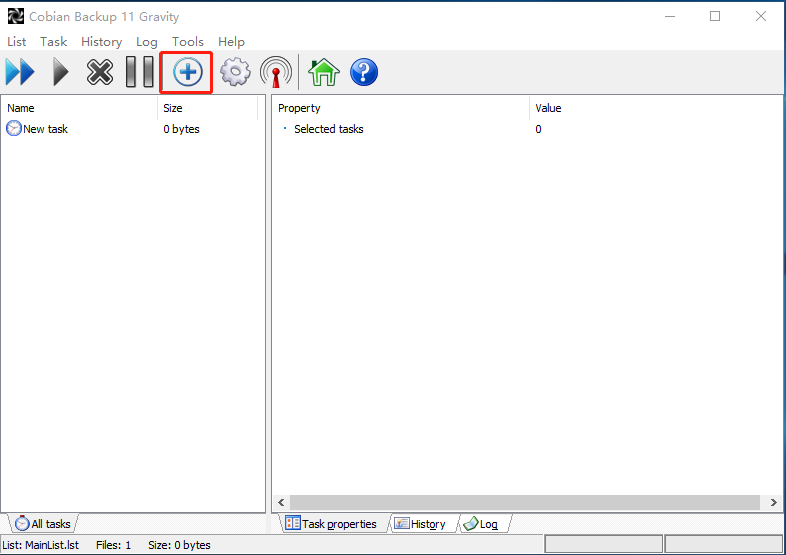
Task: Create a new task with plus icon
Action: click(187, 72)
